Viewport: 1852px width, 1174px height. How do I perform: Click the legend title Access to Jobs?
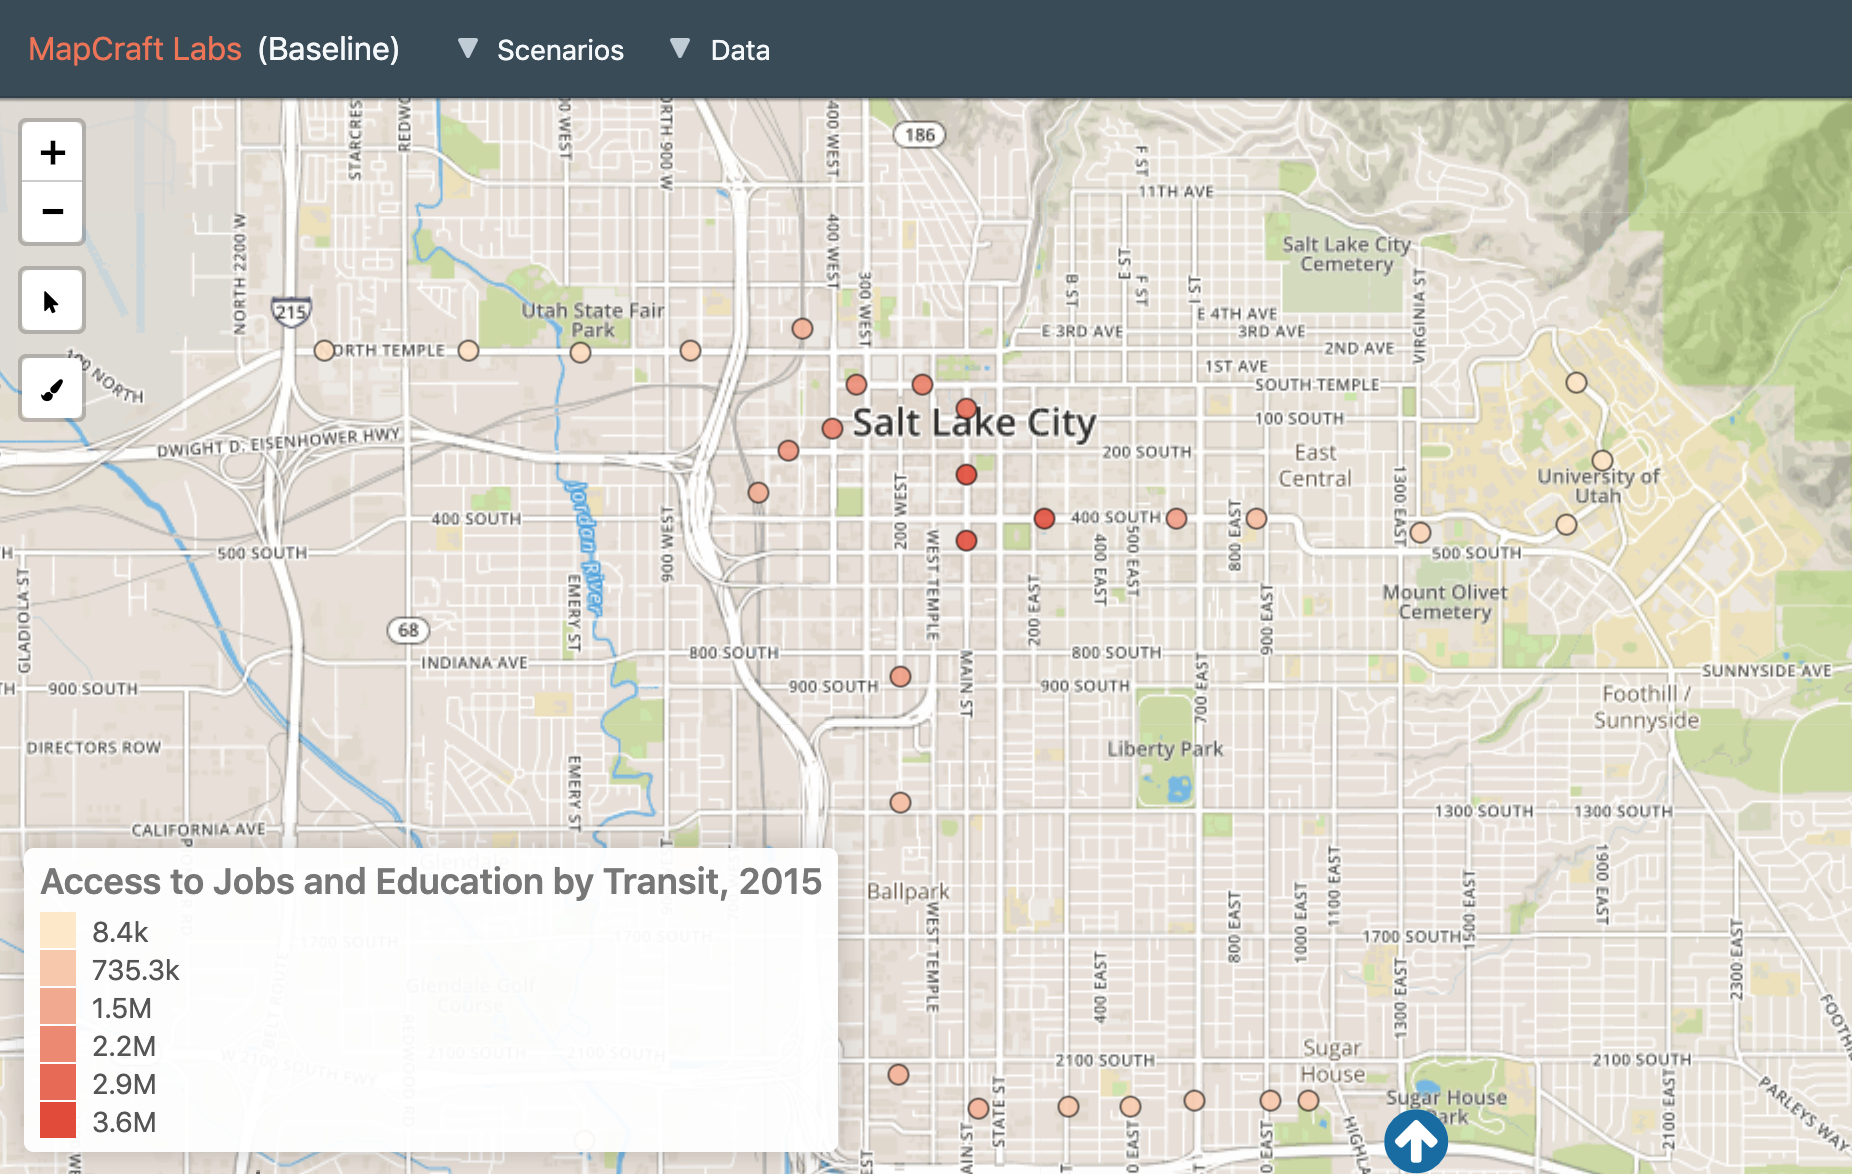tap(431, 882)
